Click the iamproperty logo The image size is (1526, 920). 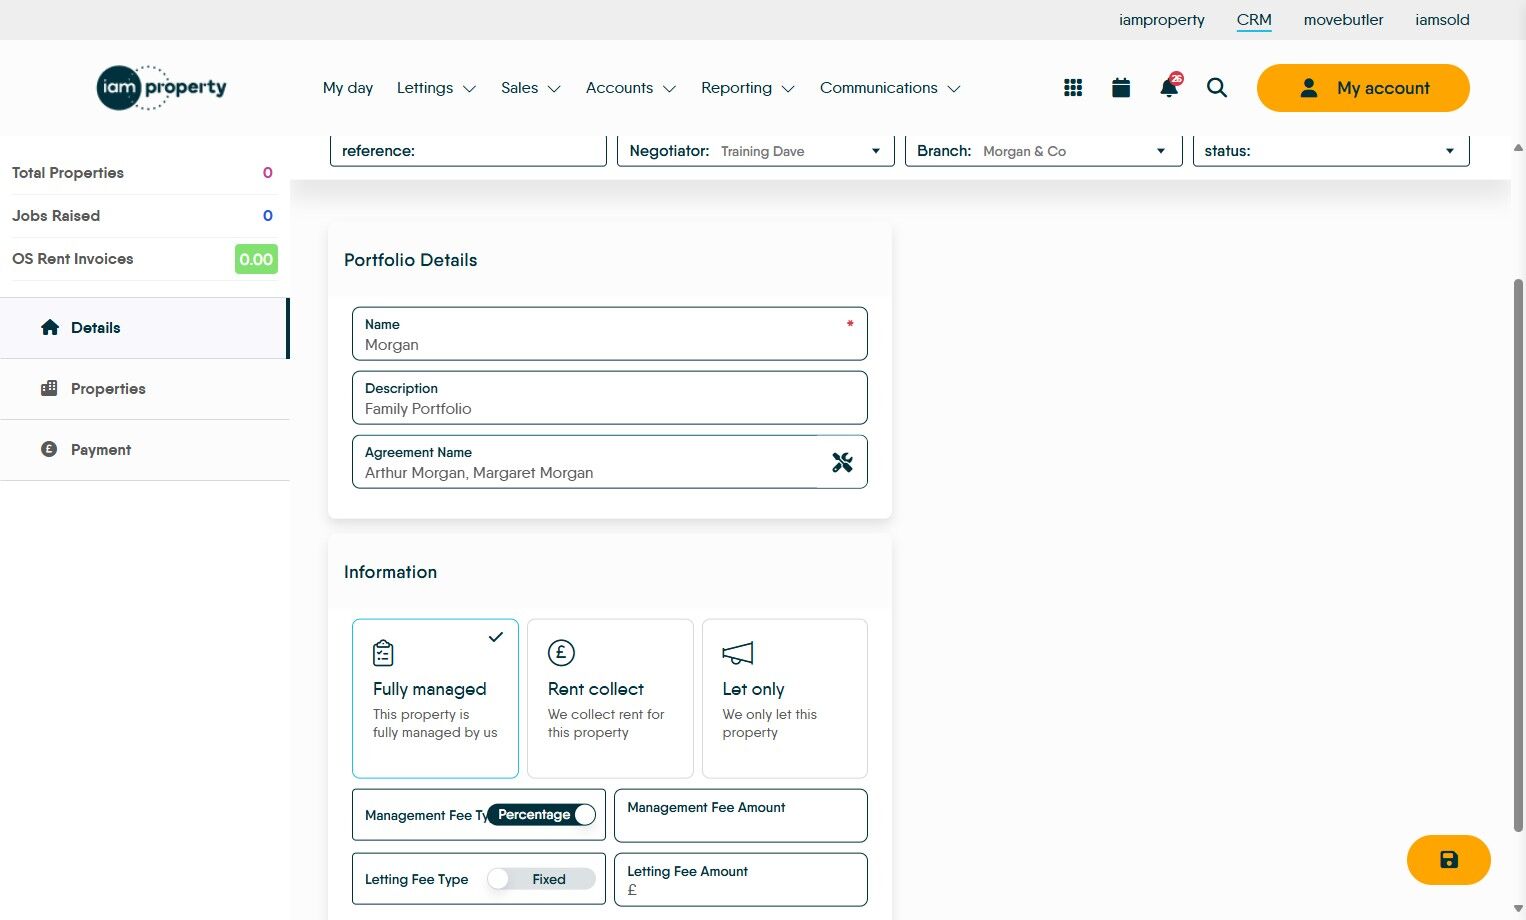(162, 88)
